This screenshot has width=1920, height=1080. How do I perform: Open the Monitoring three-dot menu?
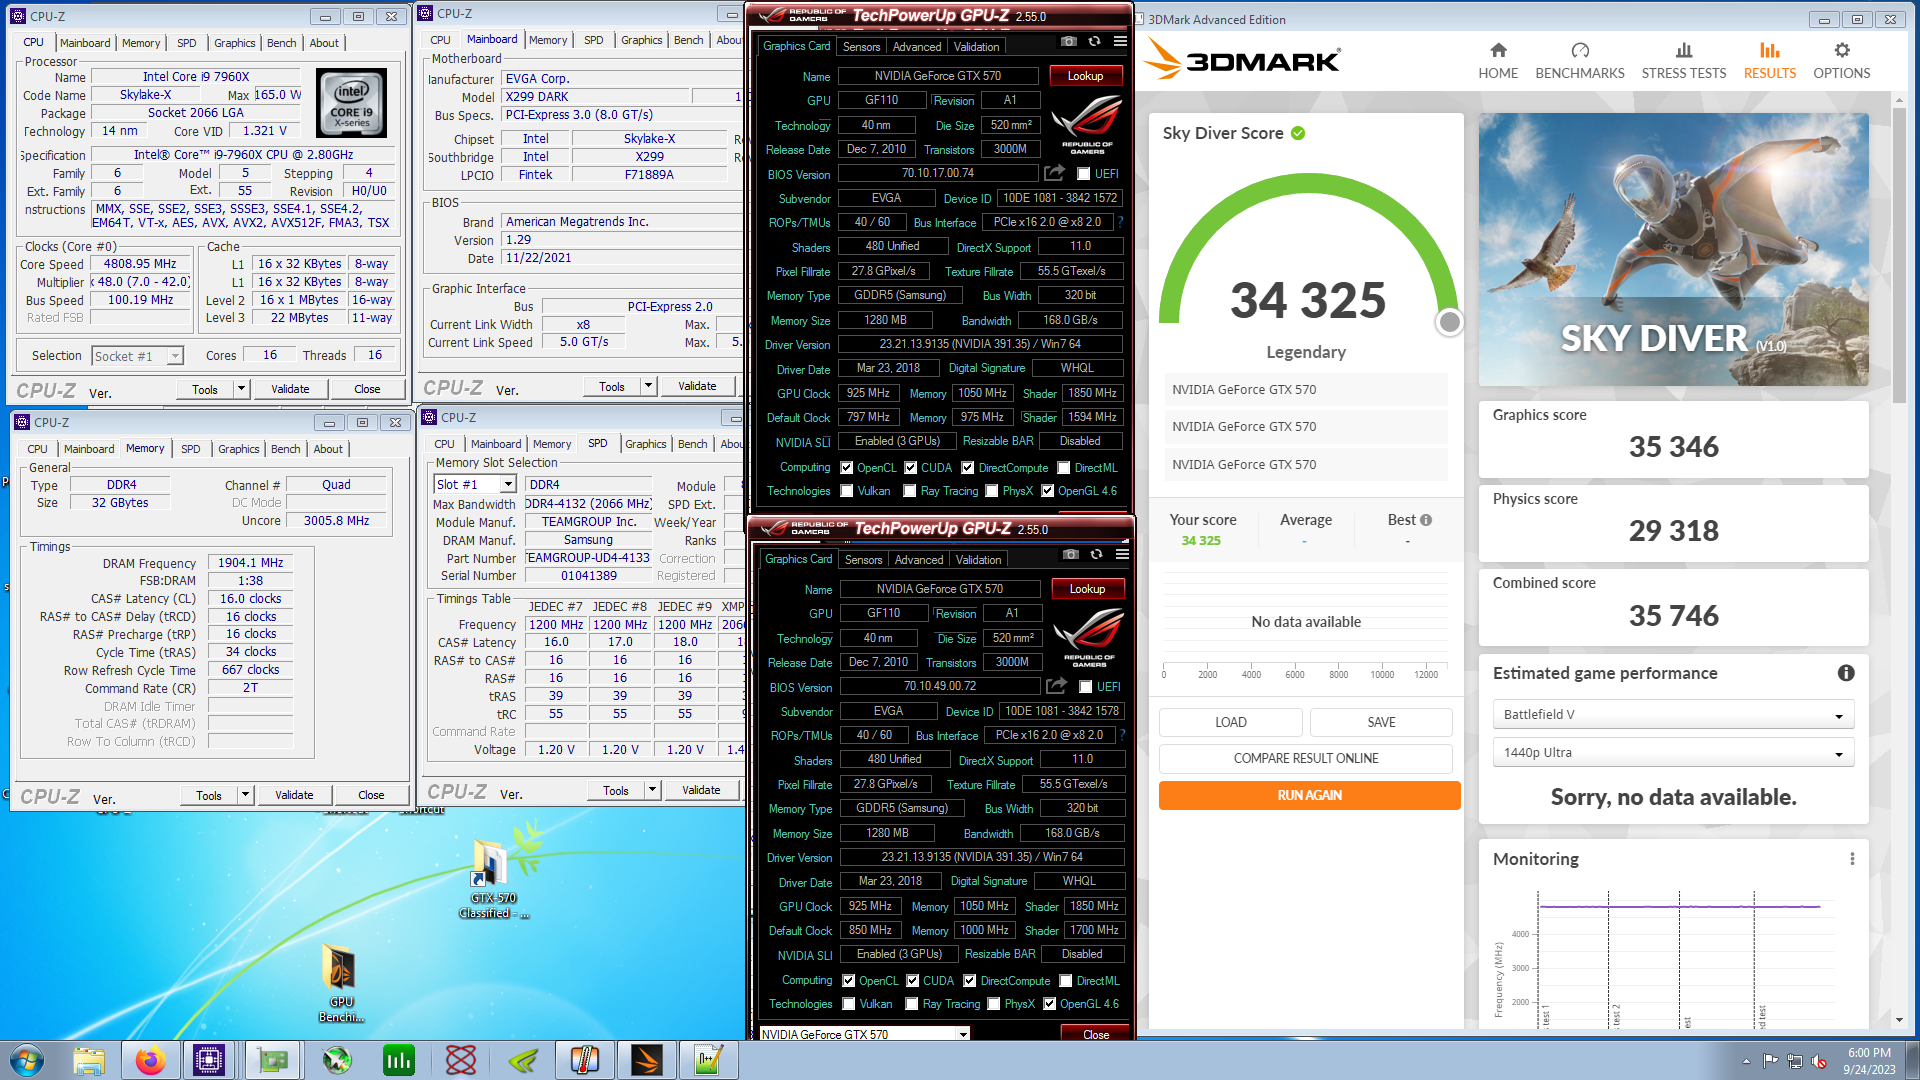coord(1852,859)
